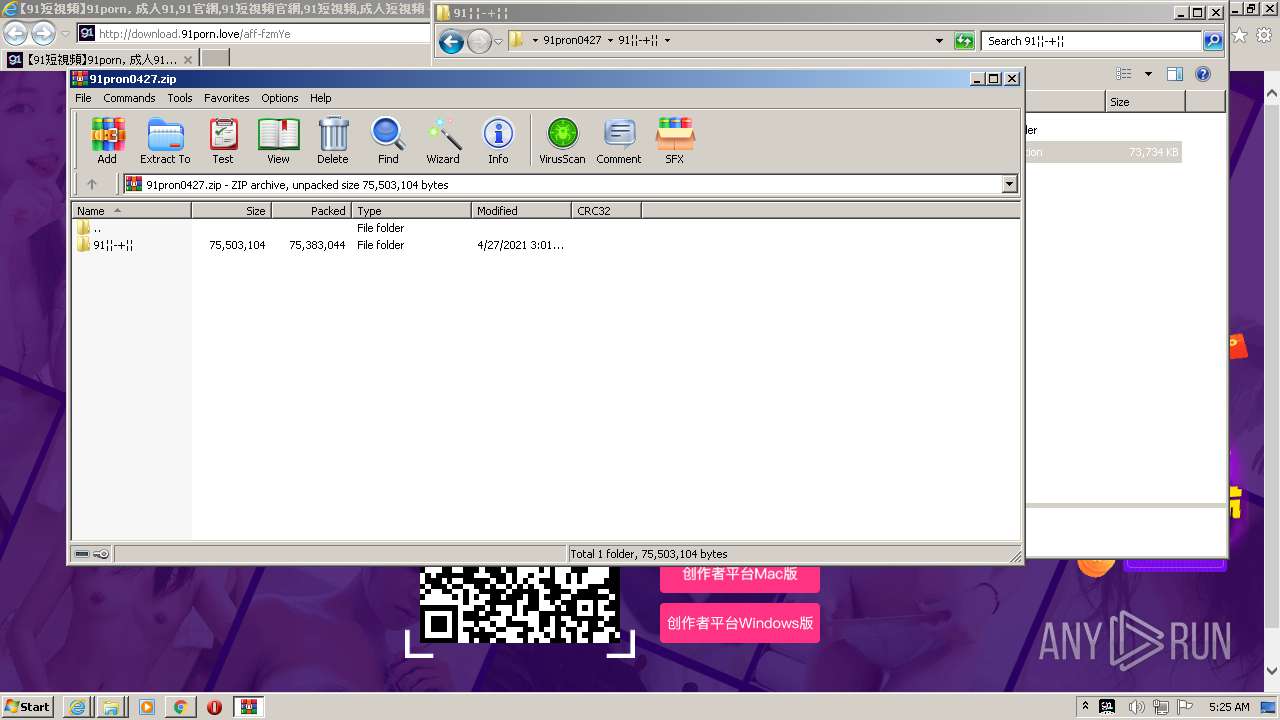
Task: Click the Delete trash icon
Action: tap(333, 140)
